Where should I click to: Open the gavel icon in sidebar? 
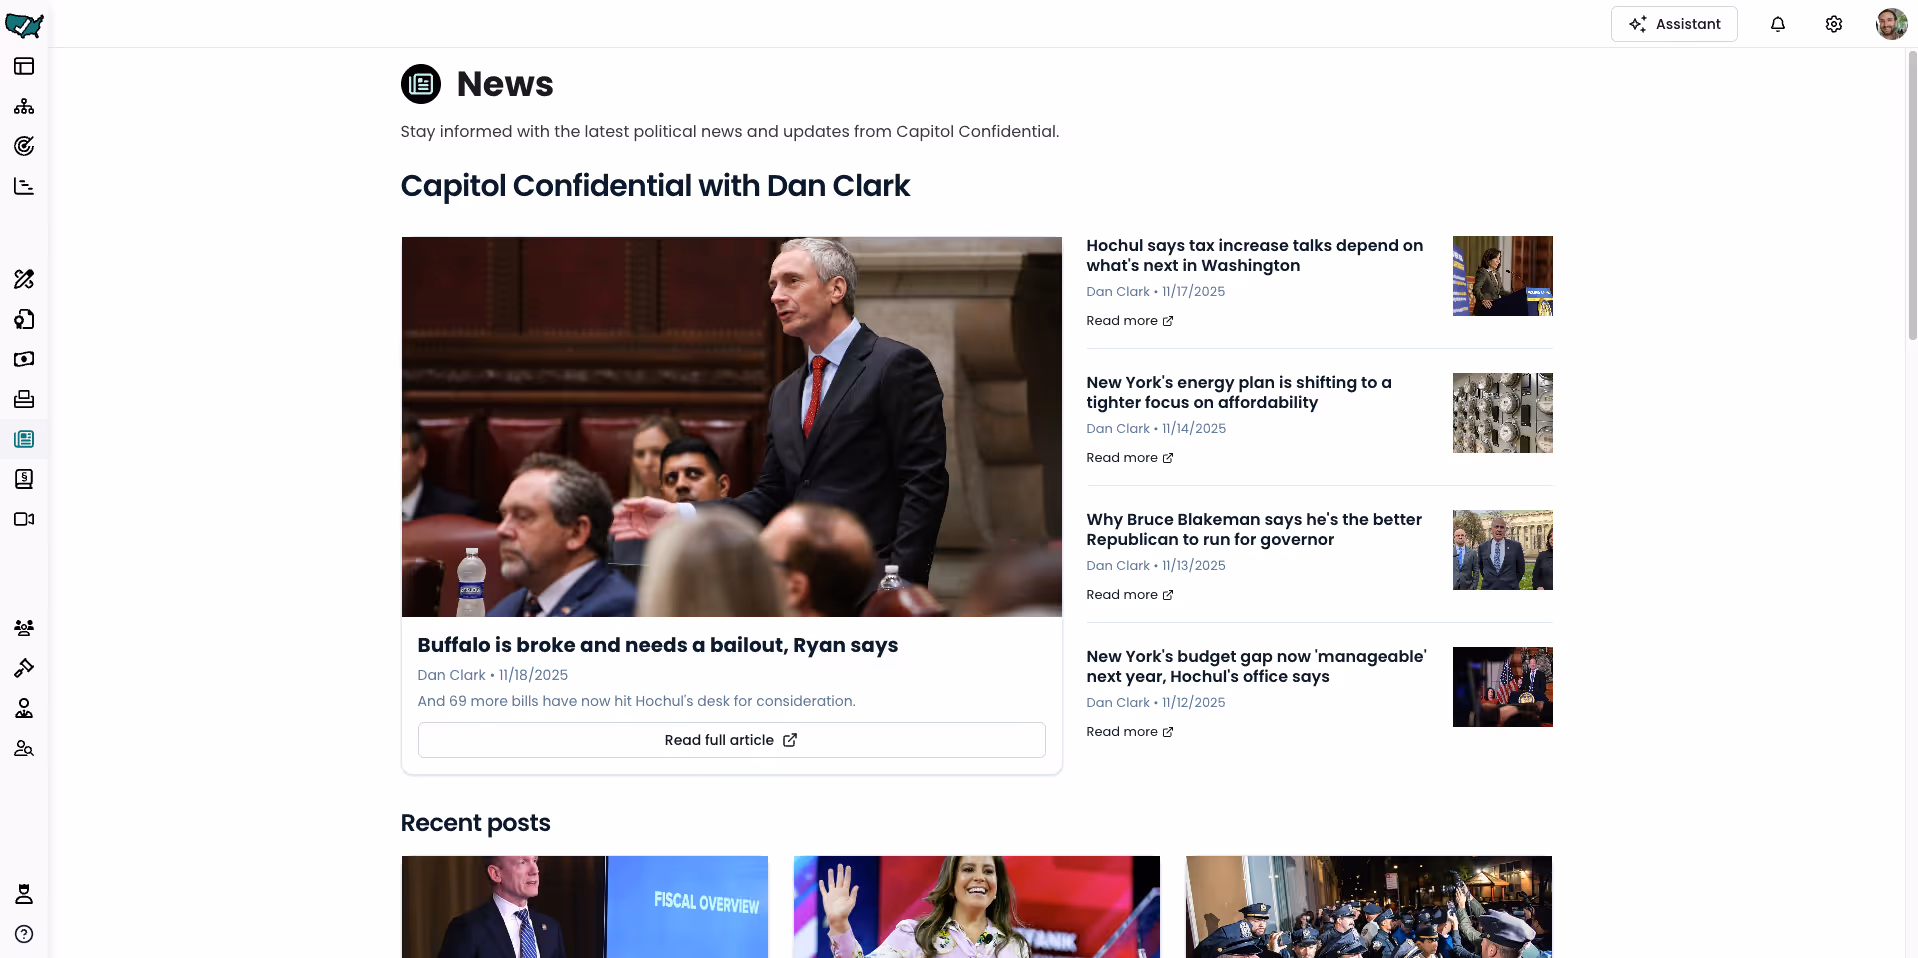[24, 668]
